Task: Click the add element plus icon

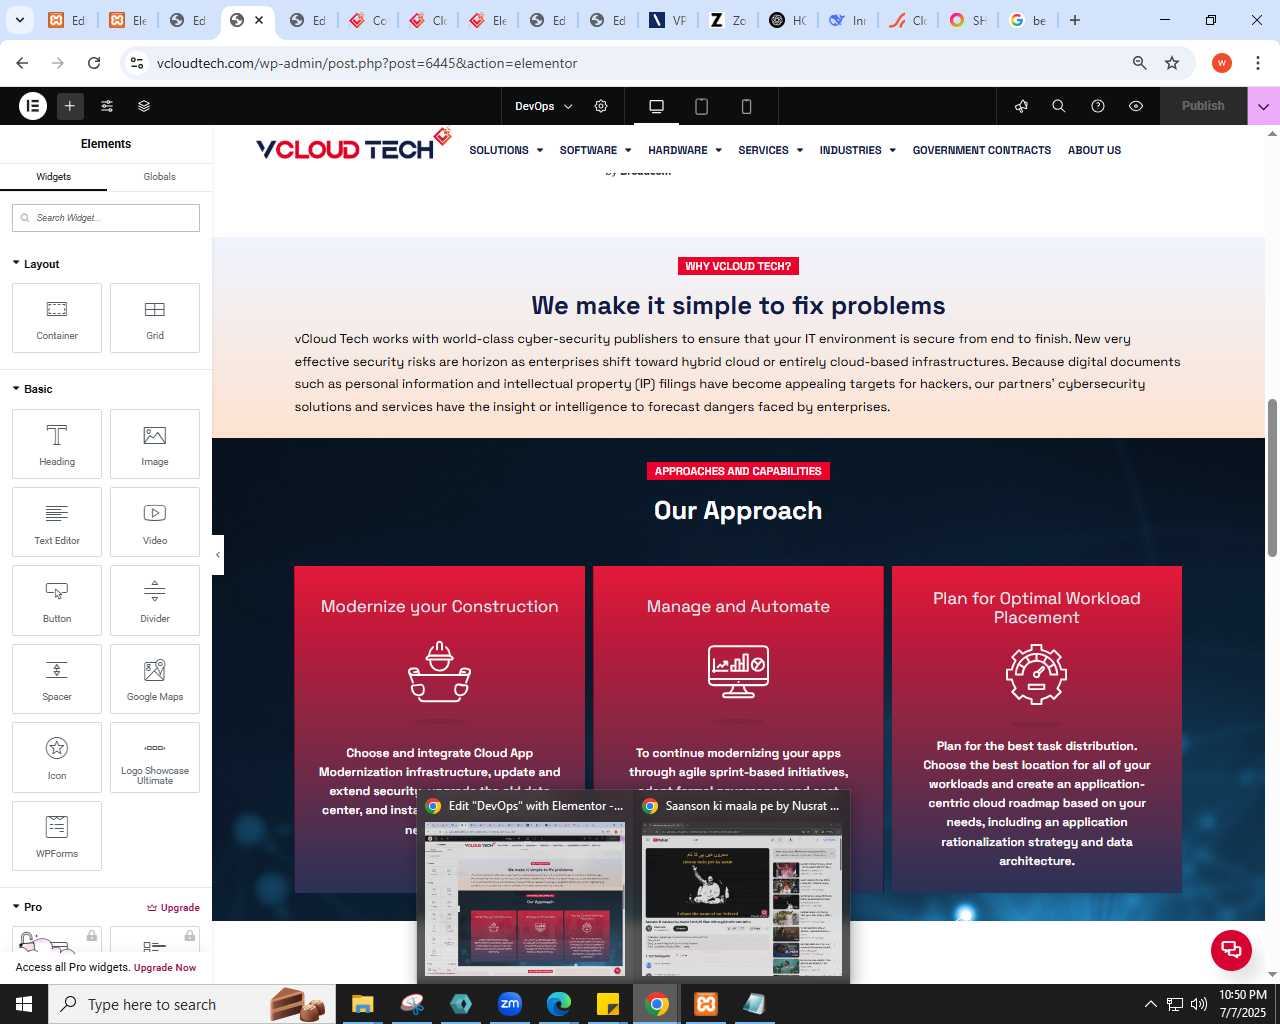Action: point(70,105)
